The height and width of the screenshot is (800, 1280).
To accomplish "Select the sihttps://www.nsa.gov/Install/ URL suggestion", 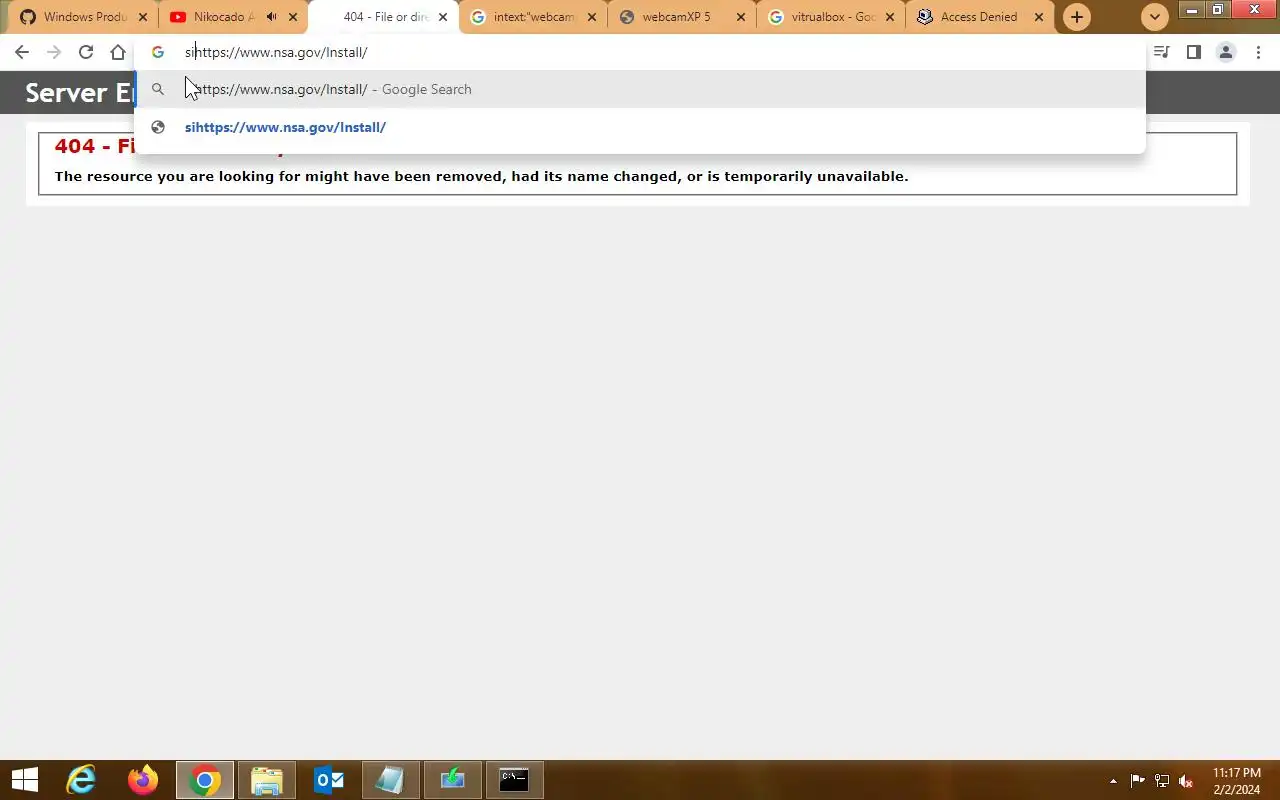I will [x=640, y=127].
